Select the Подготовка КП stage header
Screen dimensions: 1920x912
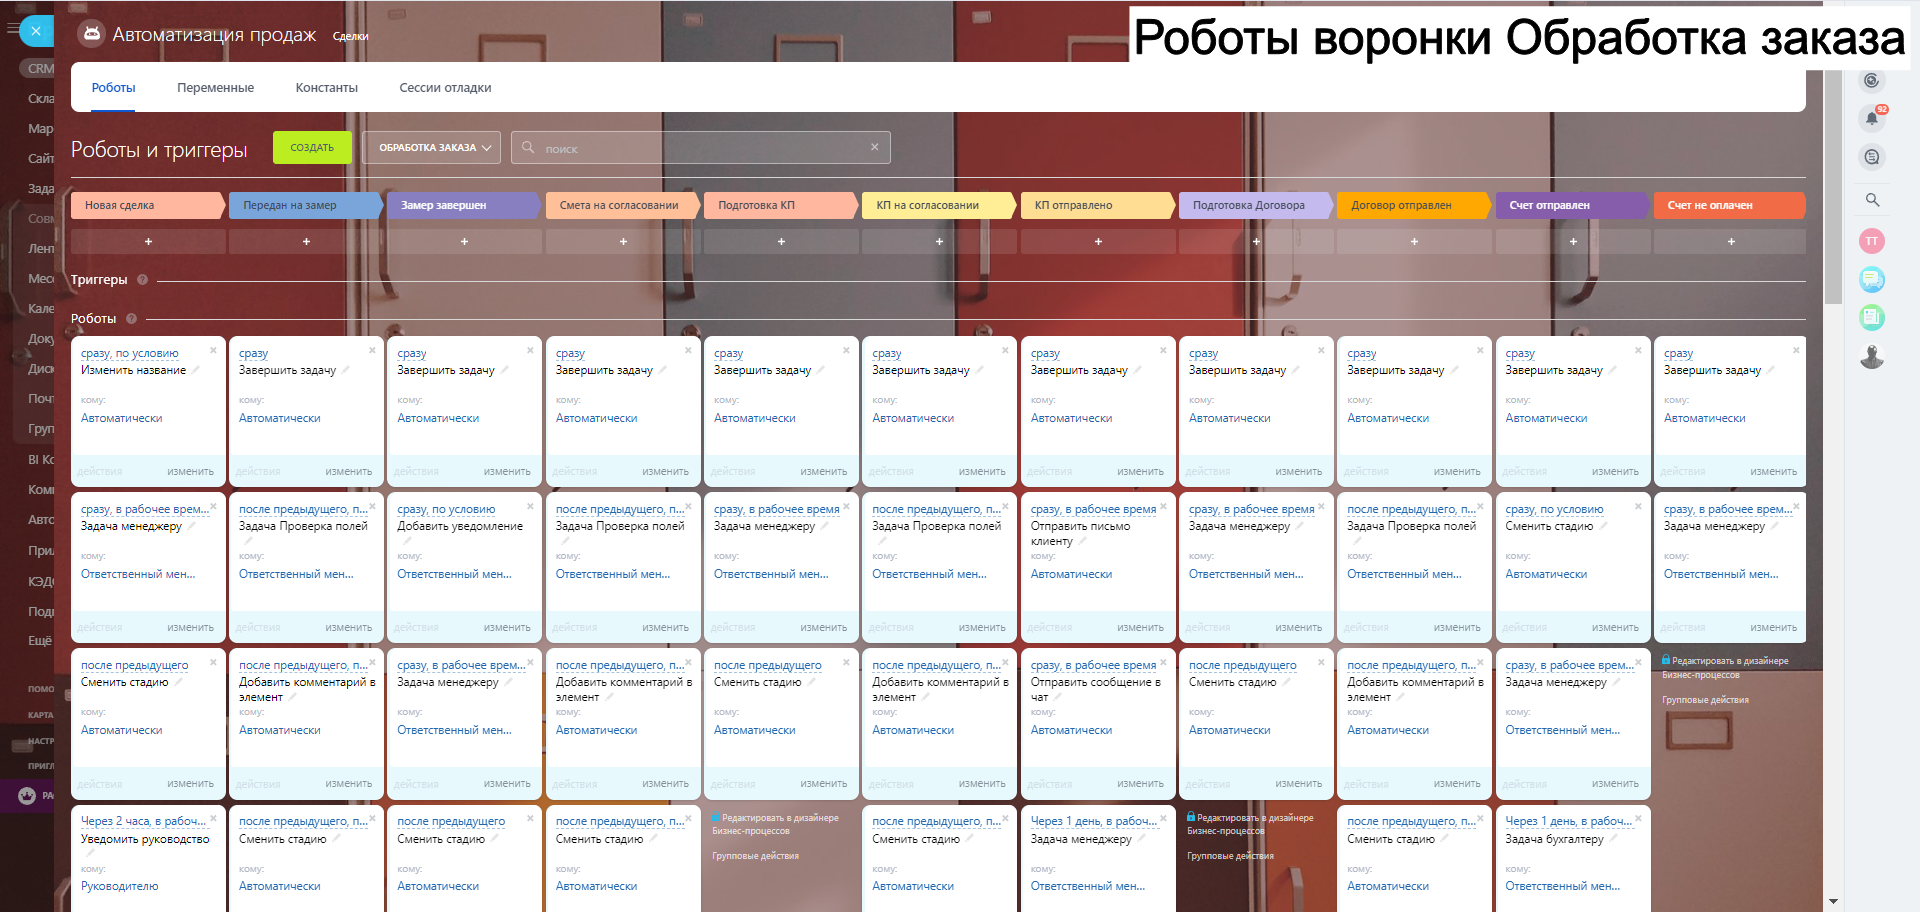(x=781, y=205)
